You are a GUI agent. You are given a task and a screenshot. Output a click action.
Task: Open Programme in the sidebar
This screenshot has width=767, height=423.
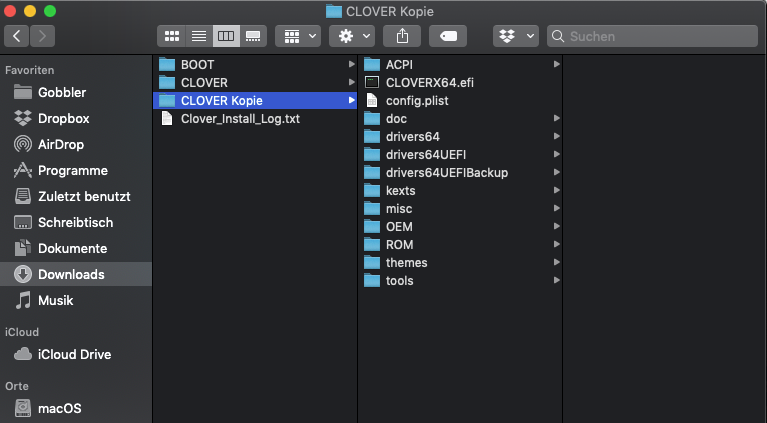[76, 170]
